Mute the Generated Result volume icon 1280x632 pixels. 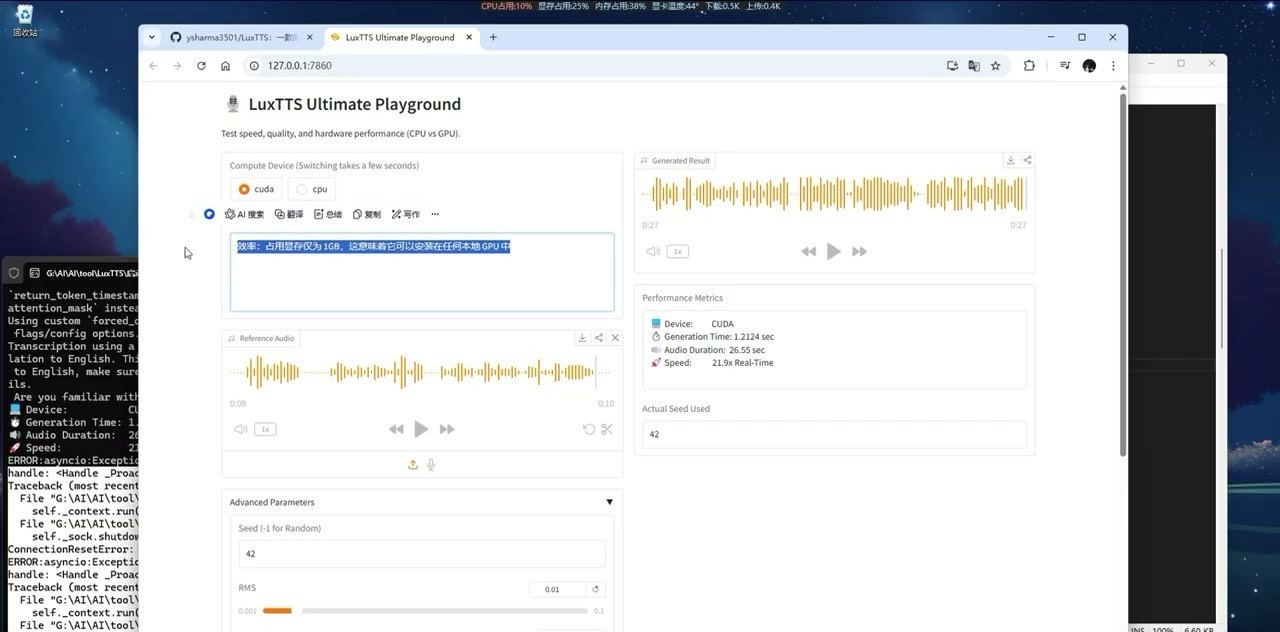[652, 252]
